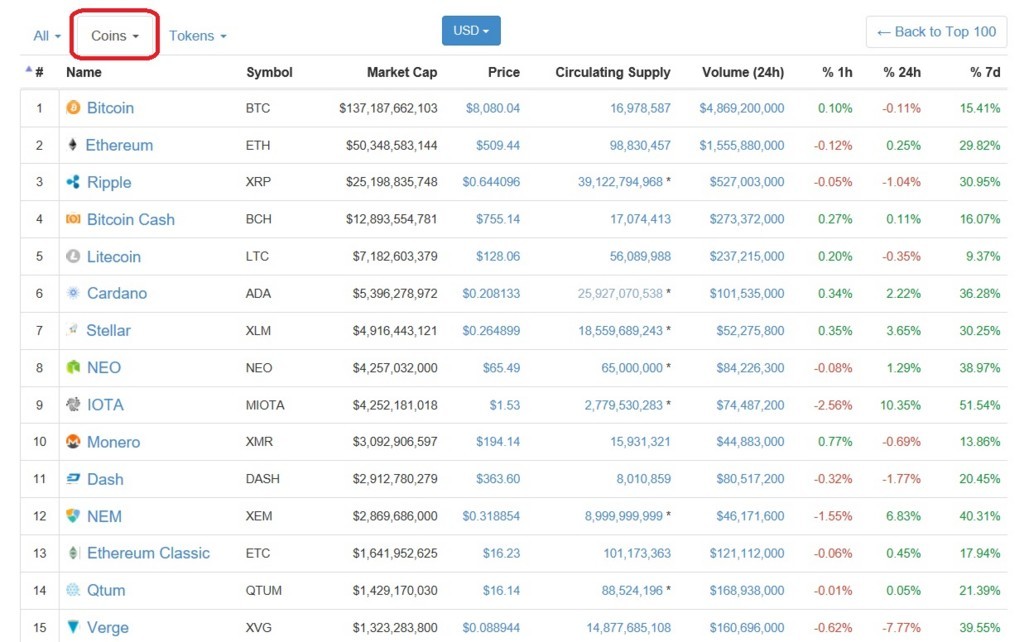This screenshot has width=1024, height=642.
Task: Click the Verge triangle logo icon
Action: 73,627
